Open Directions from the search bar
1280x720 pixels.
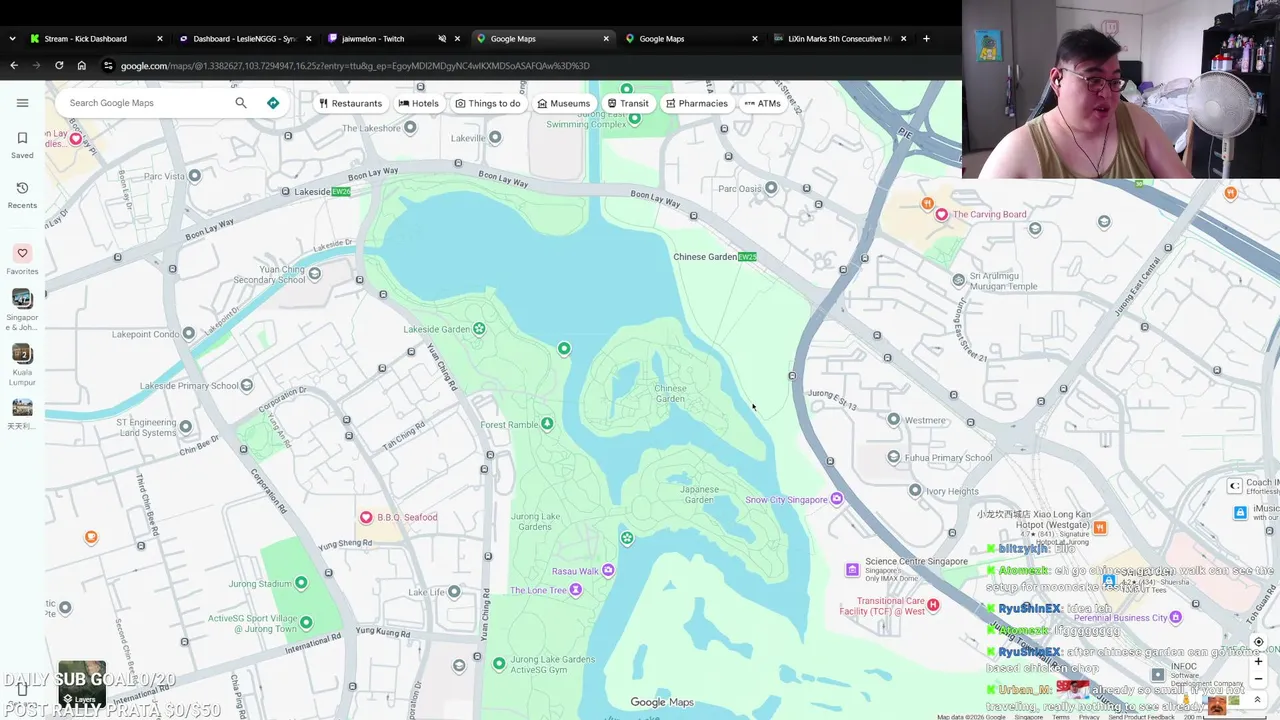pyautogui.click(x=273, y=103)
